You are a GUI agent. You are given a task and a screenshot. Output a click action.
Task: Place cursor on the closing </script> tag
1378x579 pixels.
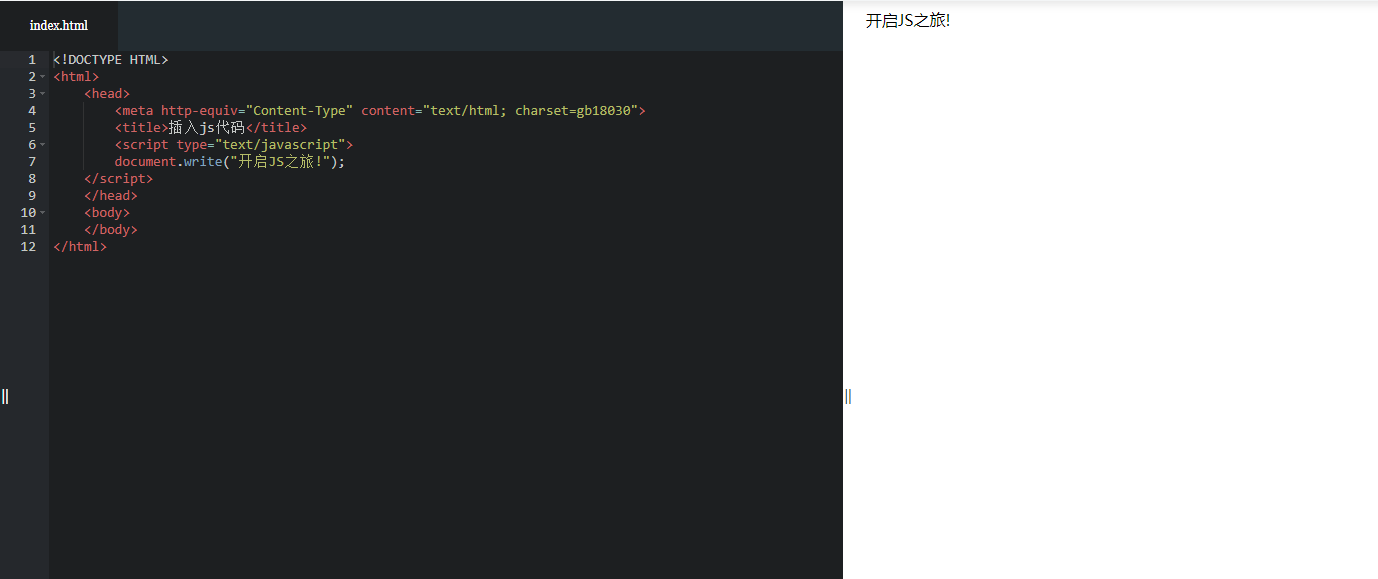pyautogui.click(x=119, y=179)
